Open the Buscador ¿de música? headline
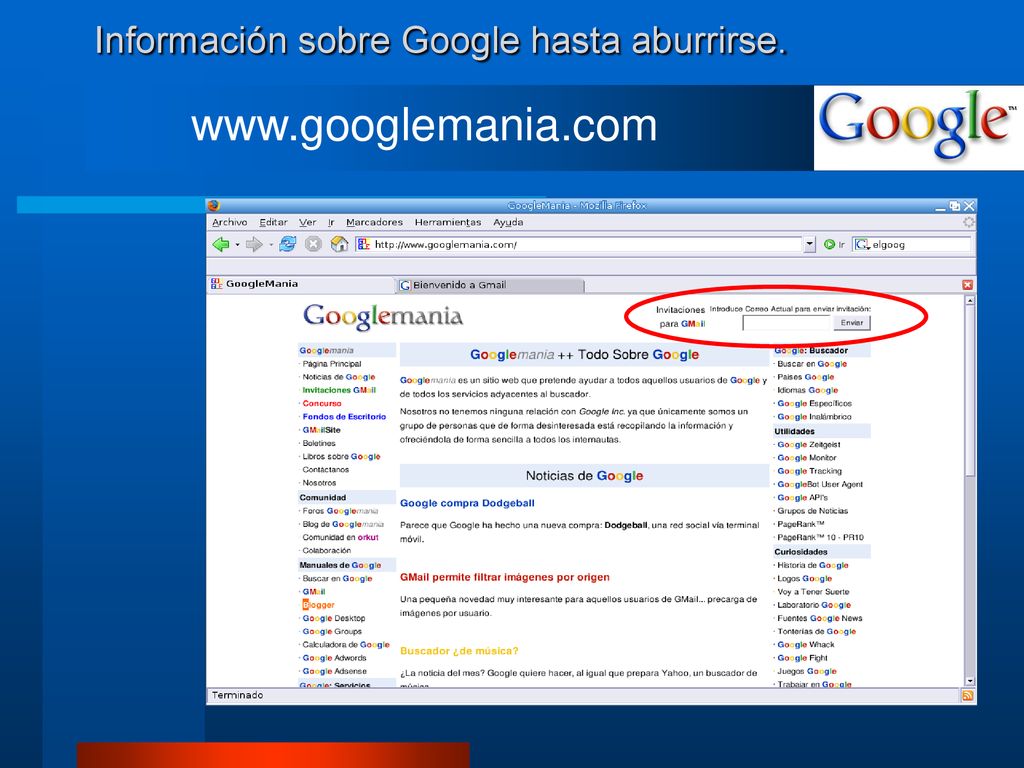This screenshot has width=1024, height=768. pos(459,651)
